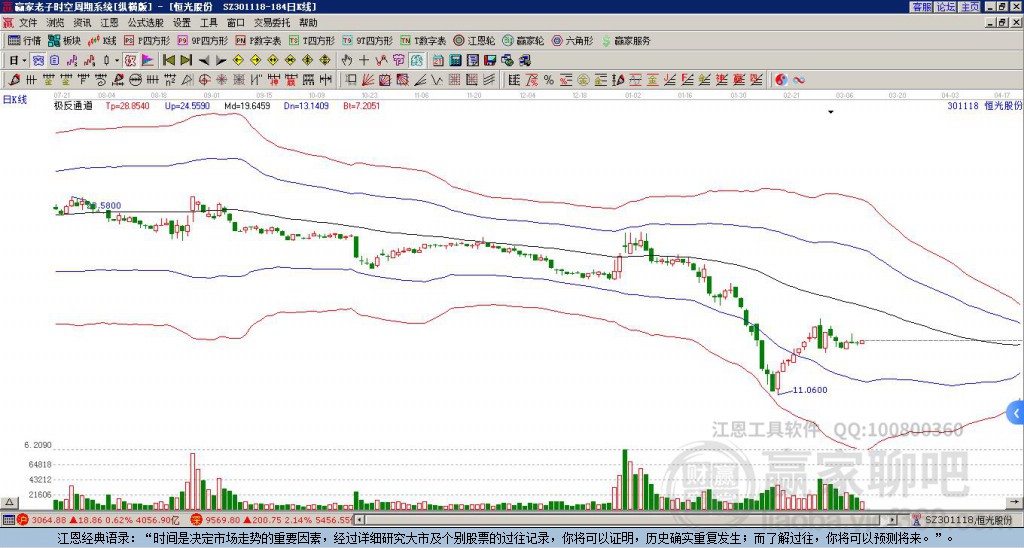This screenshot has height=548, width=1024.
Task: Click the 极反通道 indicator label
Action: tap(73, 105)
